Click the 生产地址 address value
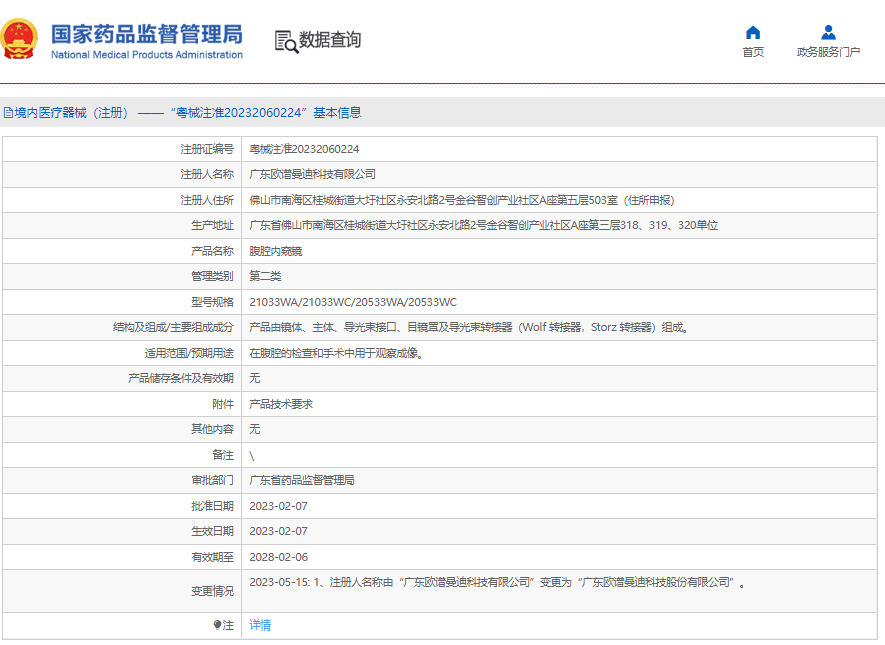This screenshot has height=645, width=885. click(x=484, y=225)
